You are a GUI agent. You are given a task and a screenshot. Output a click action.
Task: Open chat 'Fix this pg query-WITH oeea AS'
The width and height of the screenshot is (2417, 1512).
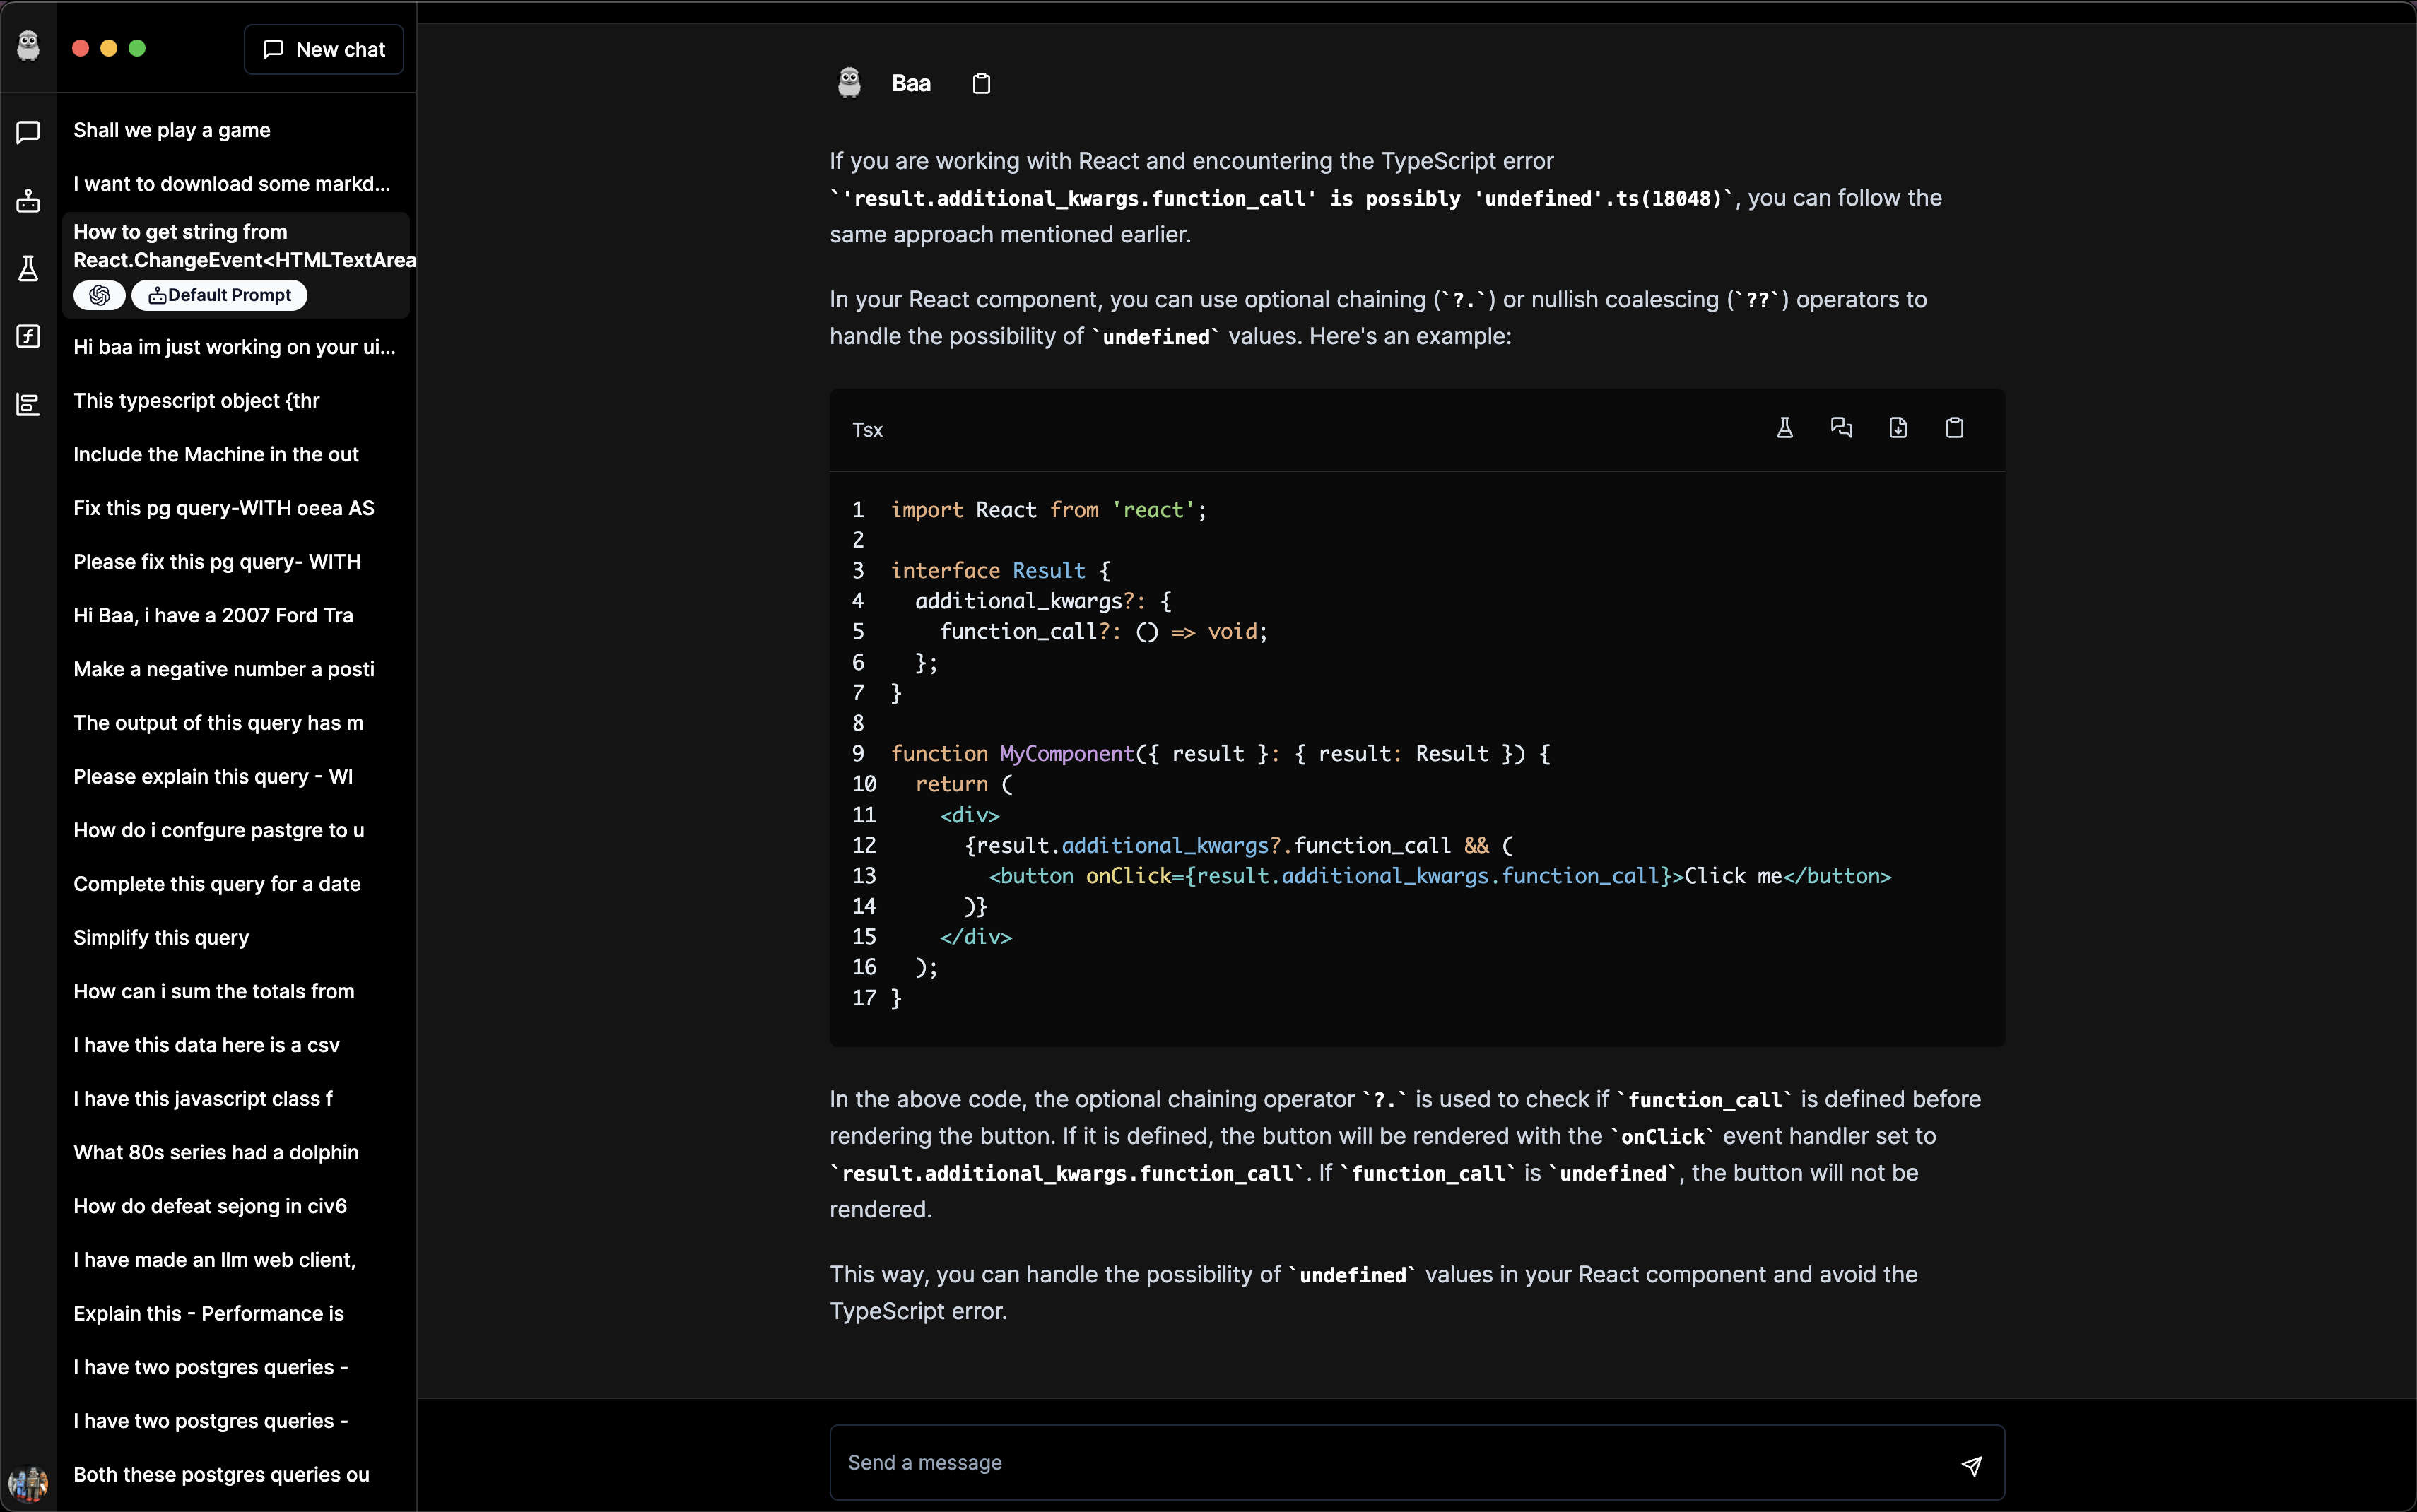[x=236, y=508]
